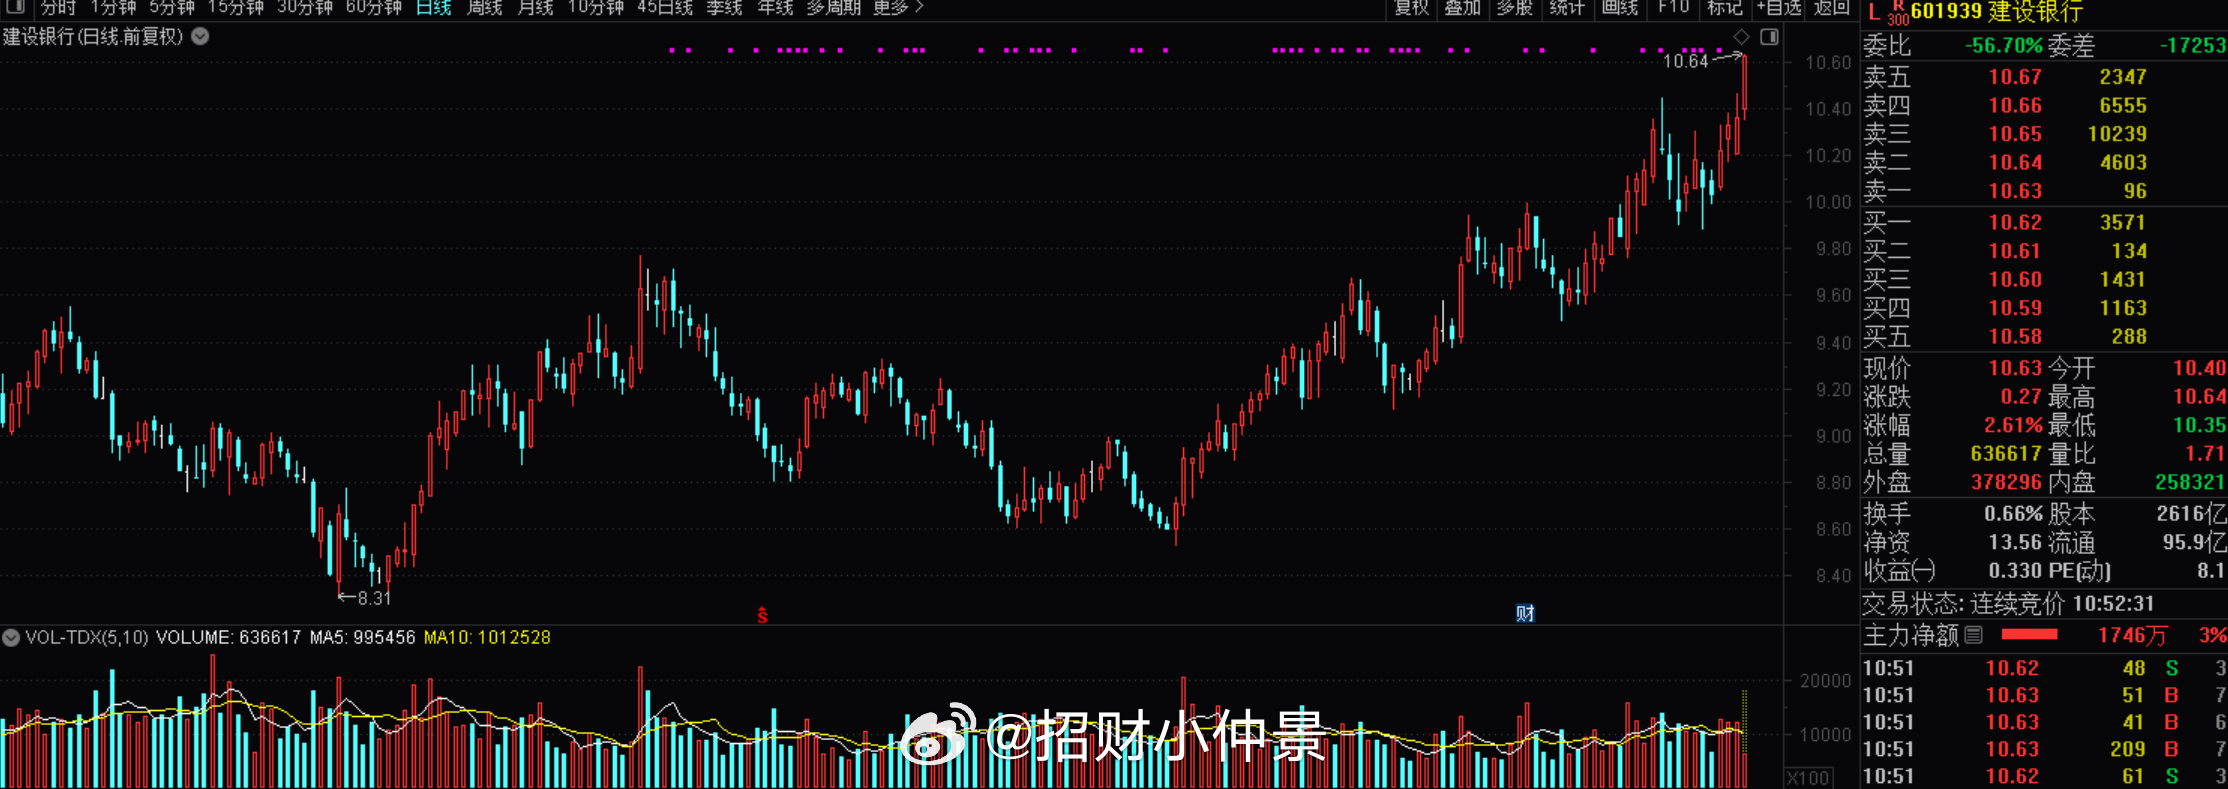
Task: Switch to 30分钟 period
Action: [304, 8]
